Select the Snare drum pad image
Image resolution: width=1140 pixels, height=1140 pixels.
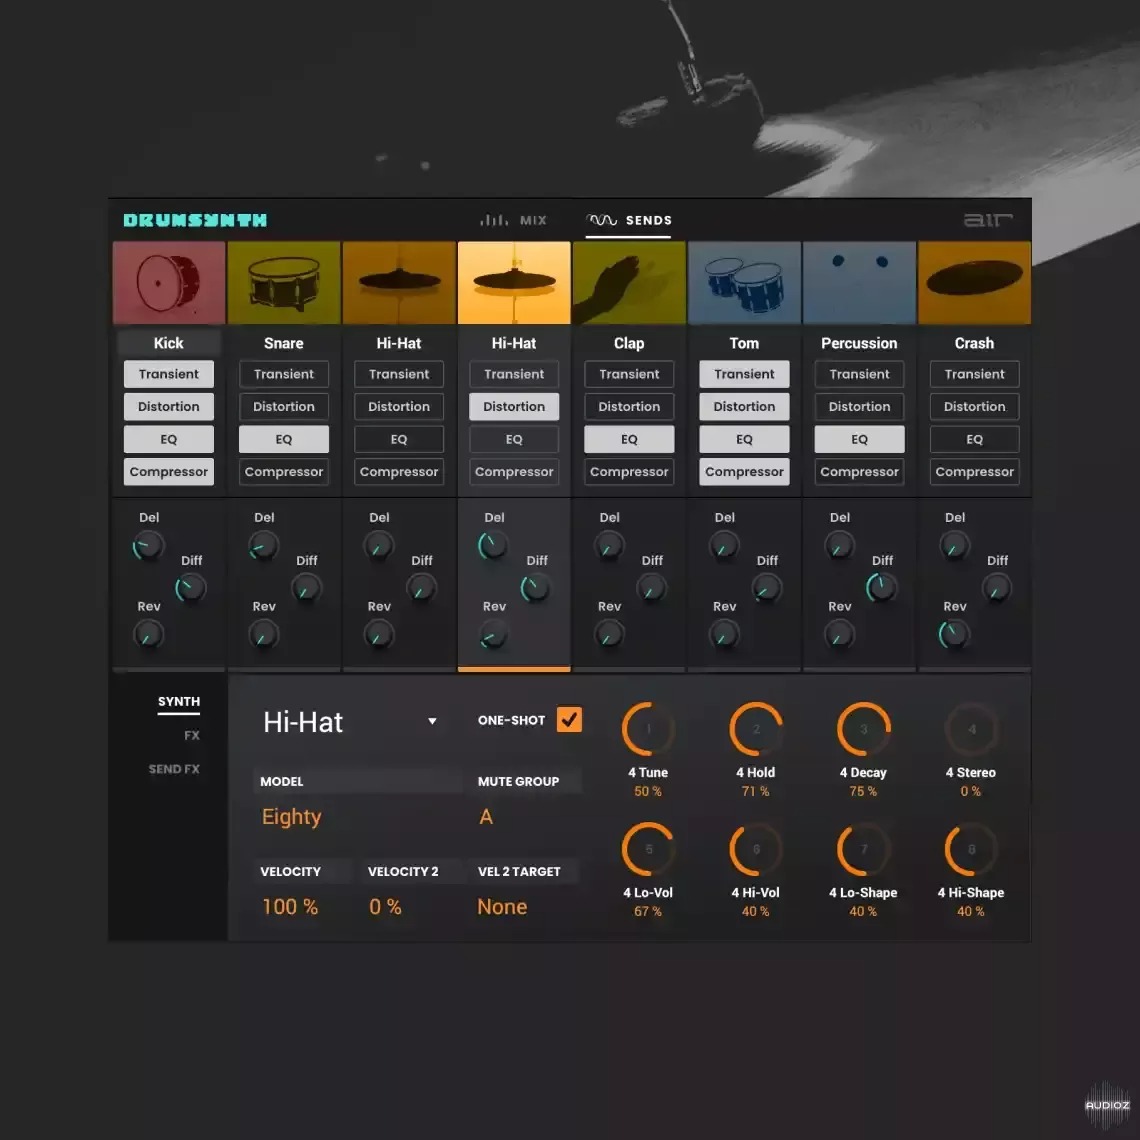[x=283, y=282]
